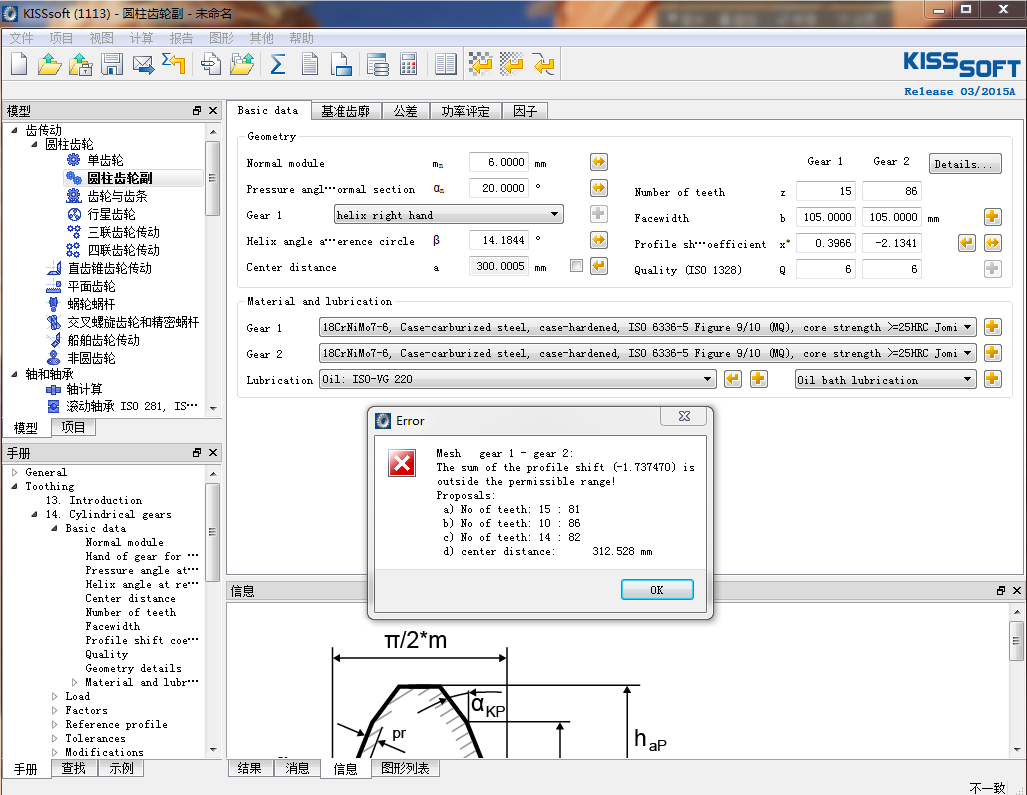Viewport: 1027px width, 795px height.
Task: Click the new blank file toolbar icon
Action: pos(19,64)
